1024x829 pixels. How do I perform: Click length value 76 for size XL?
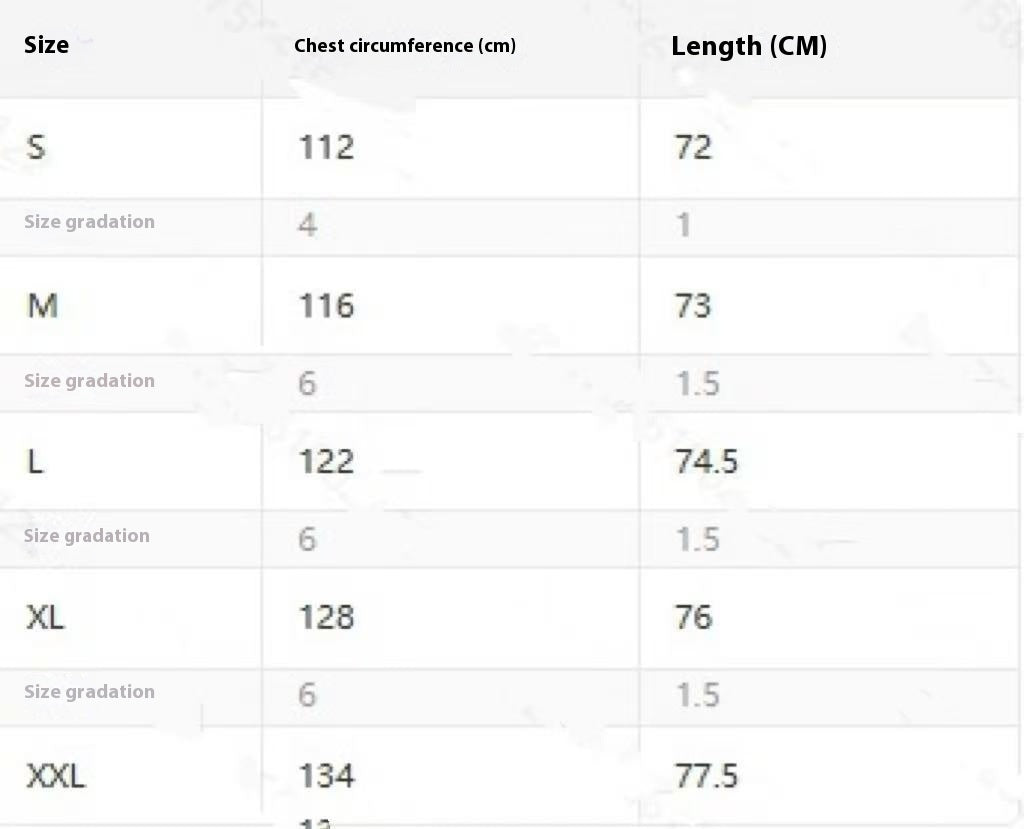[x=693, y=617]
